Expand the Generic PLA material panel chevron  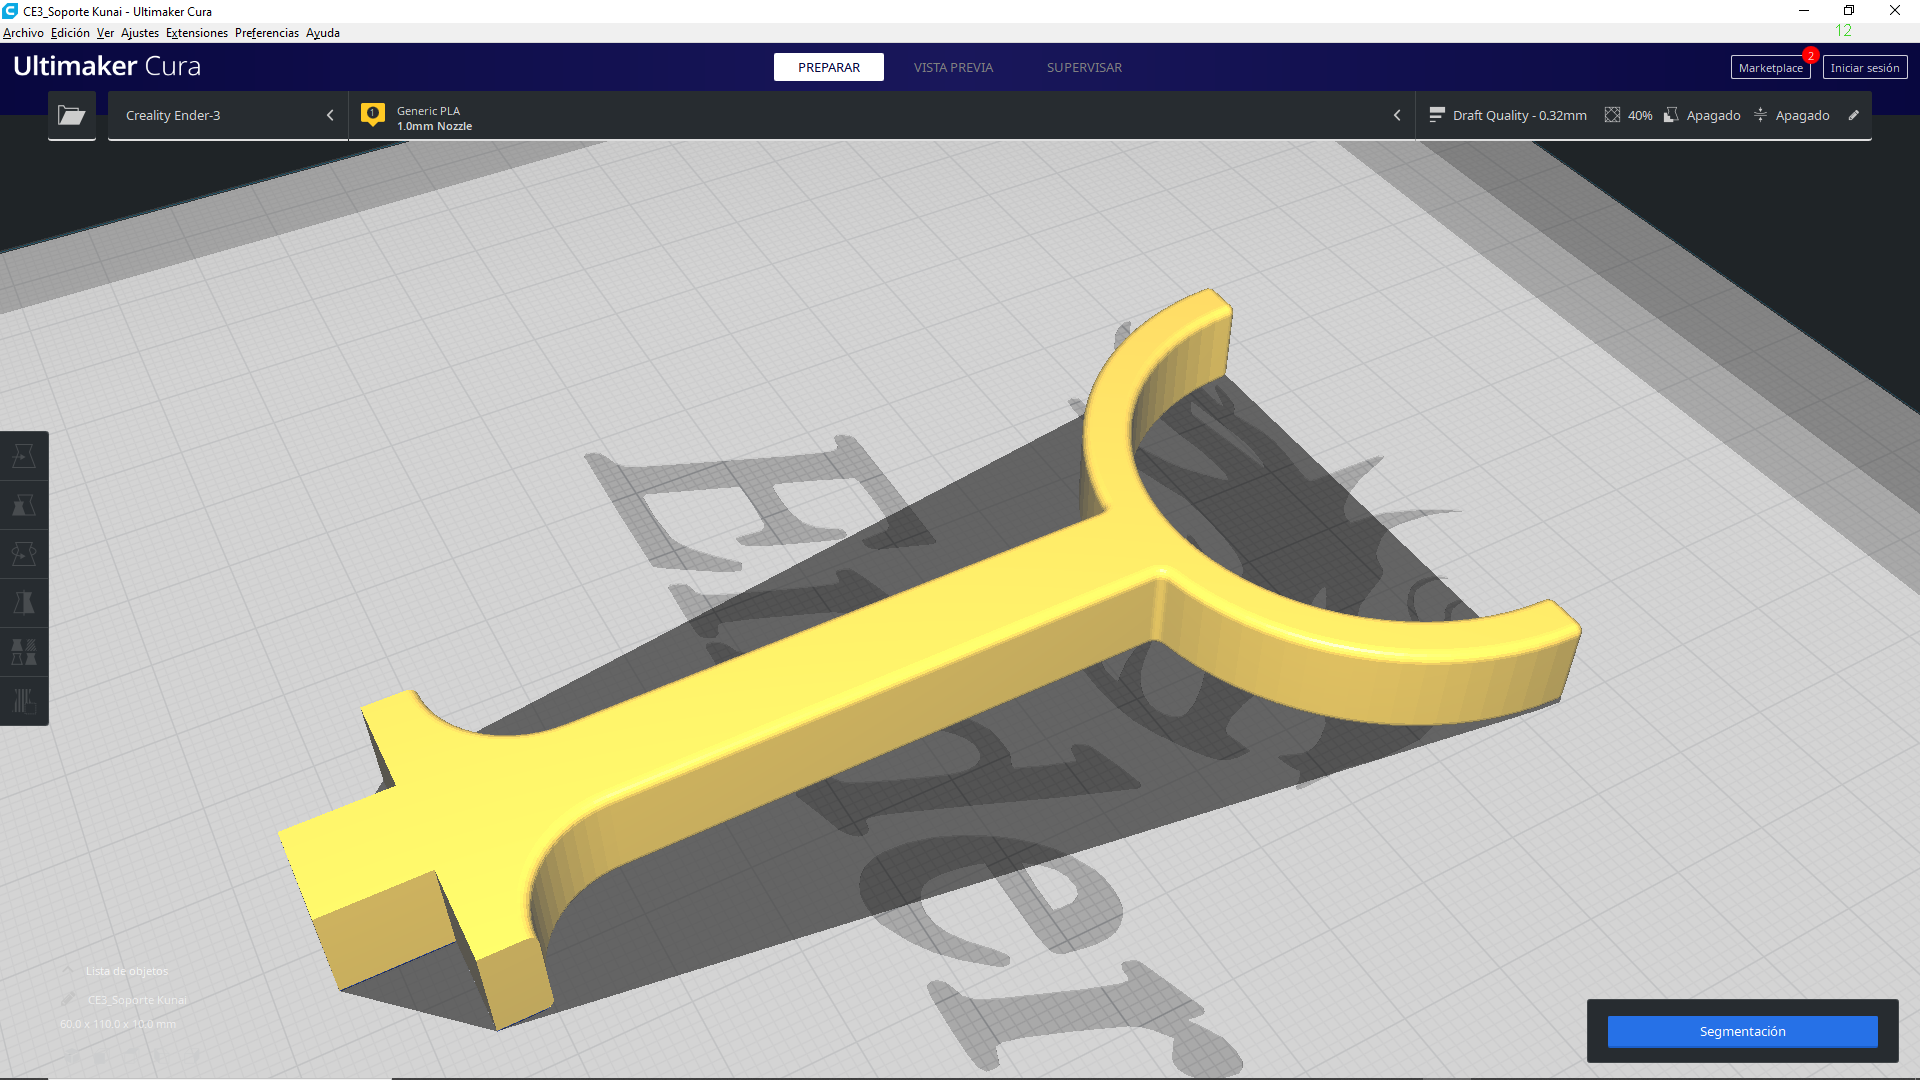[x=1397, y=116]
